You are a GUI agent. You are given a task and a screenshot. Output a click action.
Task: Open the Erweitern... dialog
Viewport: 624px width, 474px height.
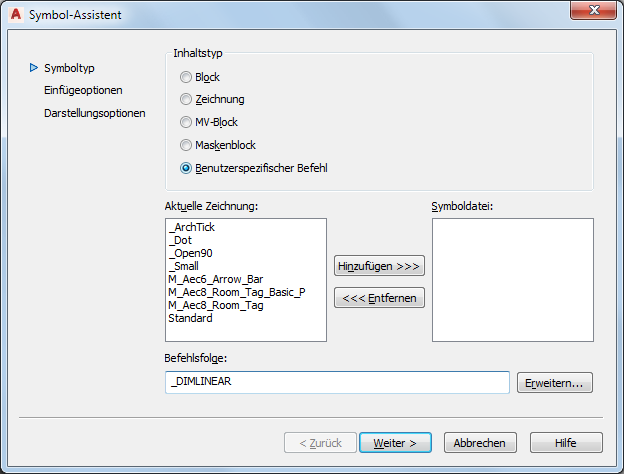[x=555, y=383]
